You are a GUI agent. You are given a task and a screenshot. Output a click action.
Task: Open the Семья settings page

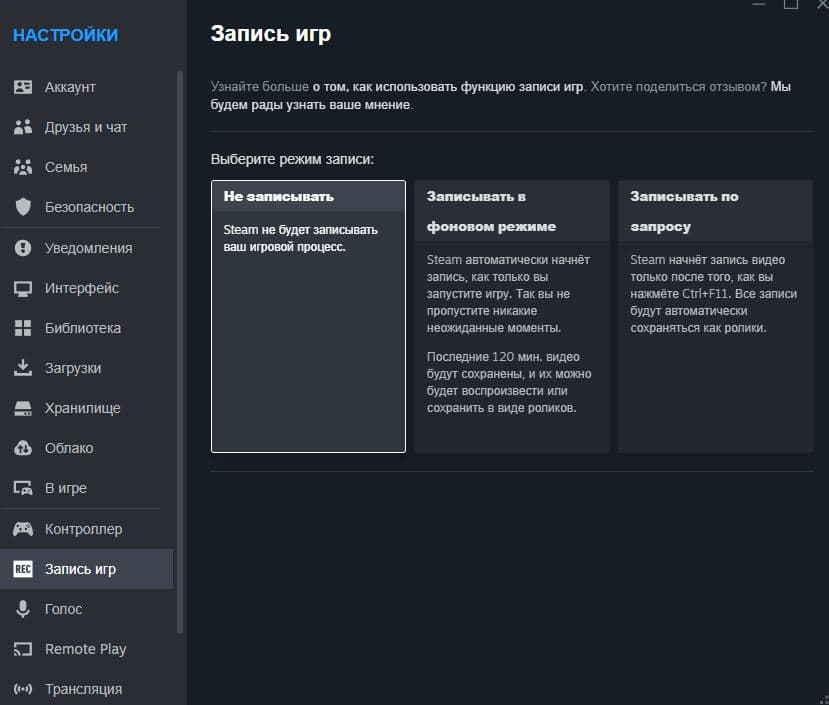pyautogui.click(x=87, y=167)
